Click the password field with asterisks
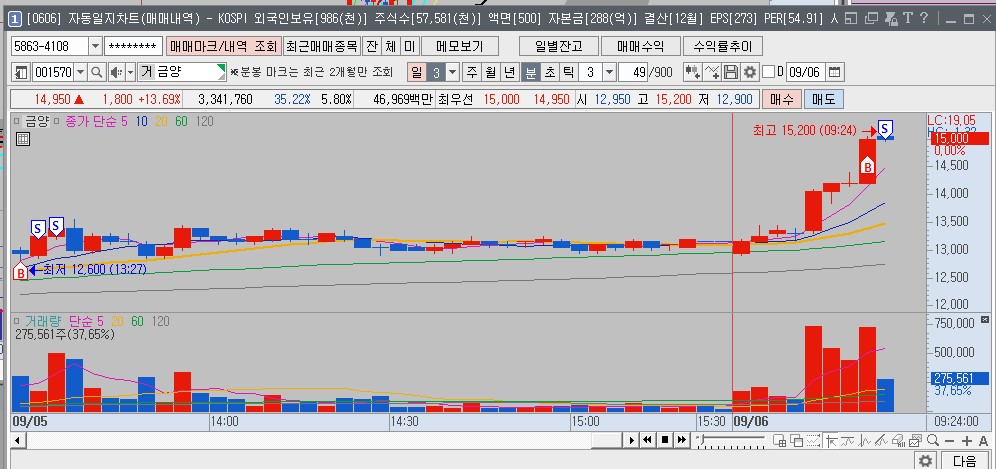Screen dimensions: 996x469 tap(133, 46)
